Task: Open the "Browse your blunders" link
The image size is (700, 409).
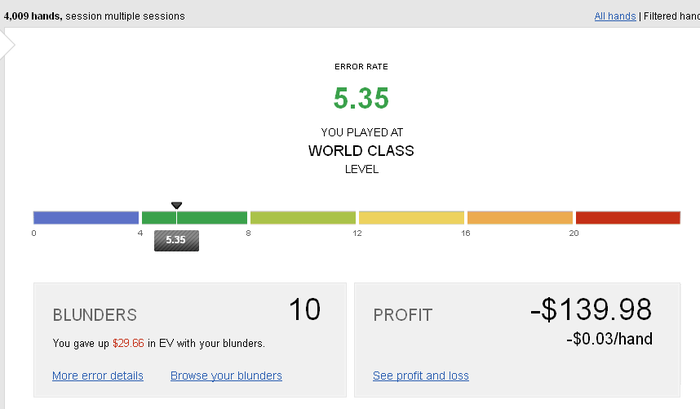Action: (226, 376)
